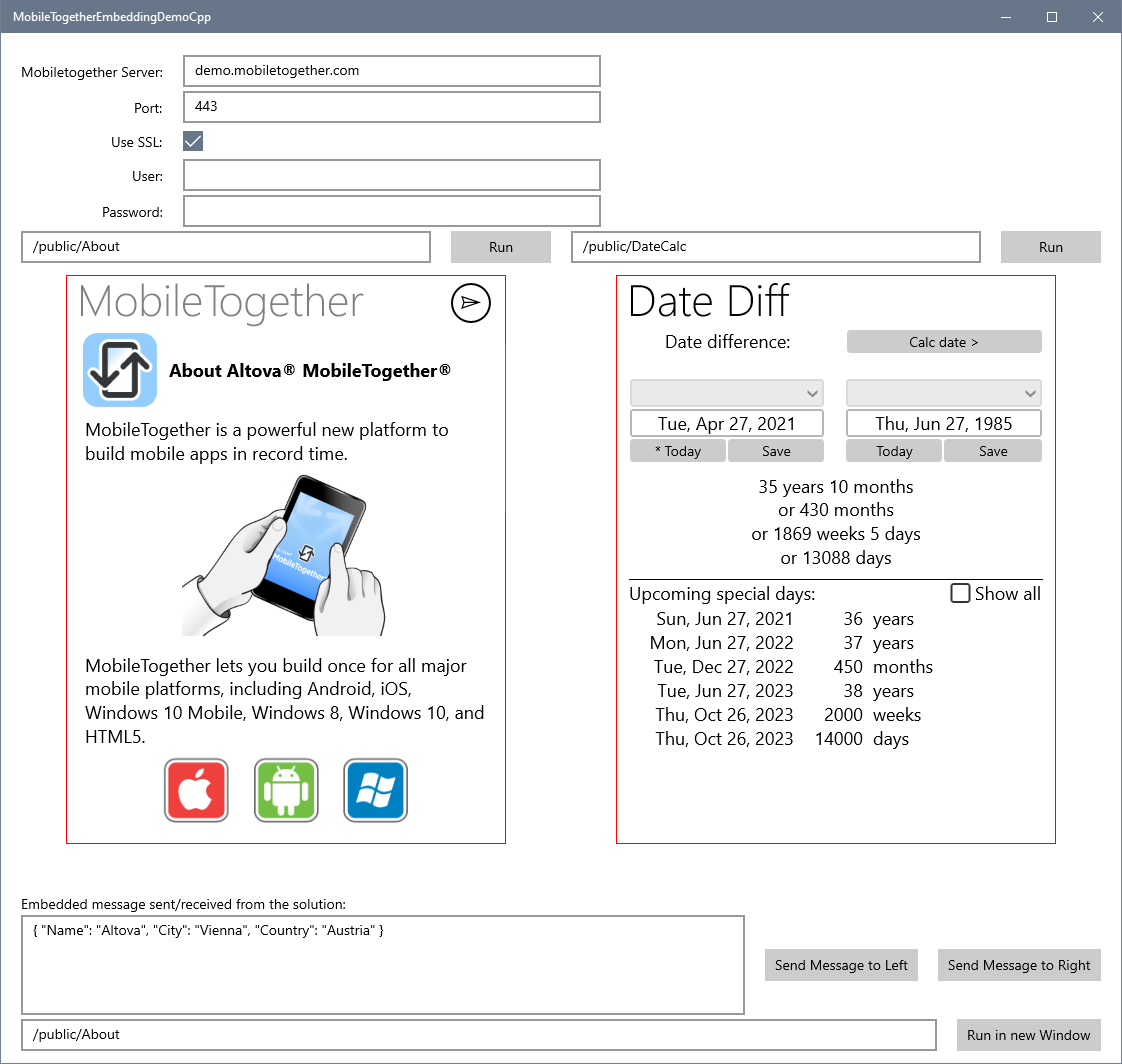
Task: Expand the right date dropdown
Action: coord(943,393)
